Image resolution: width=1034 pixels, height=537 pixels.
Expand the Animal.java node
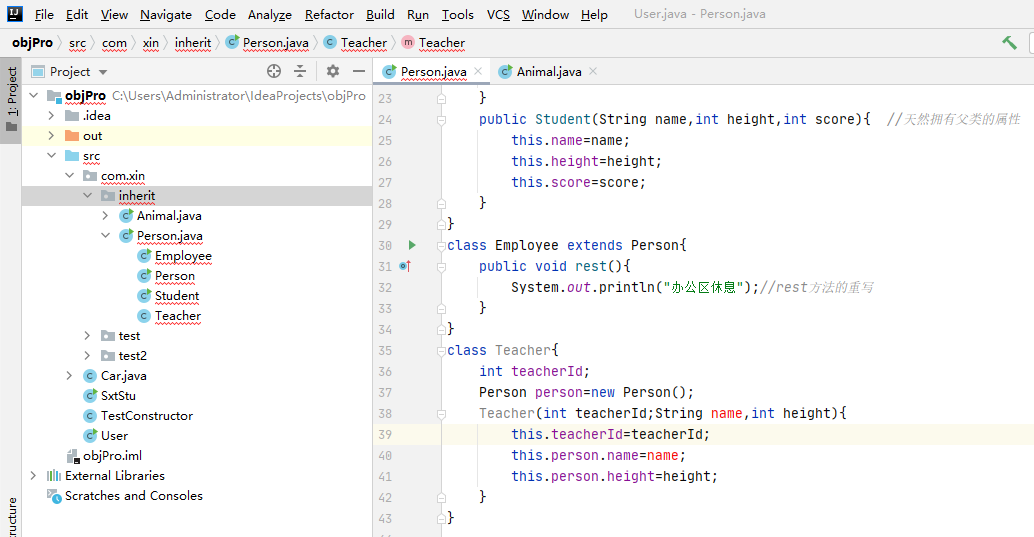click(106, 216)
